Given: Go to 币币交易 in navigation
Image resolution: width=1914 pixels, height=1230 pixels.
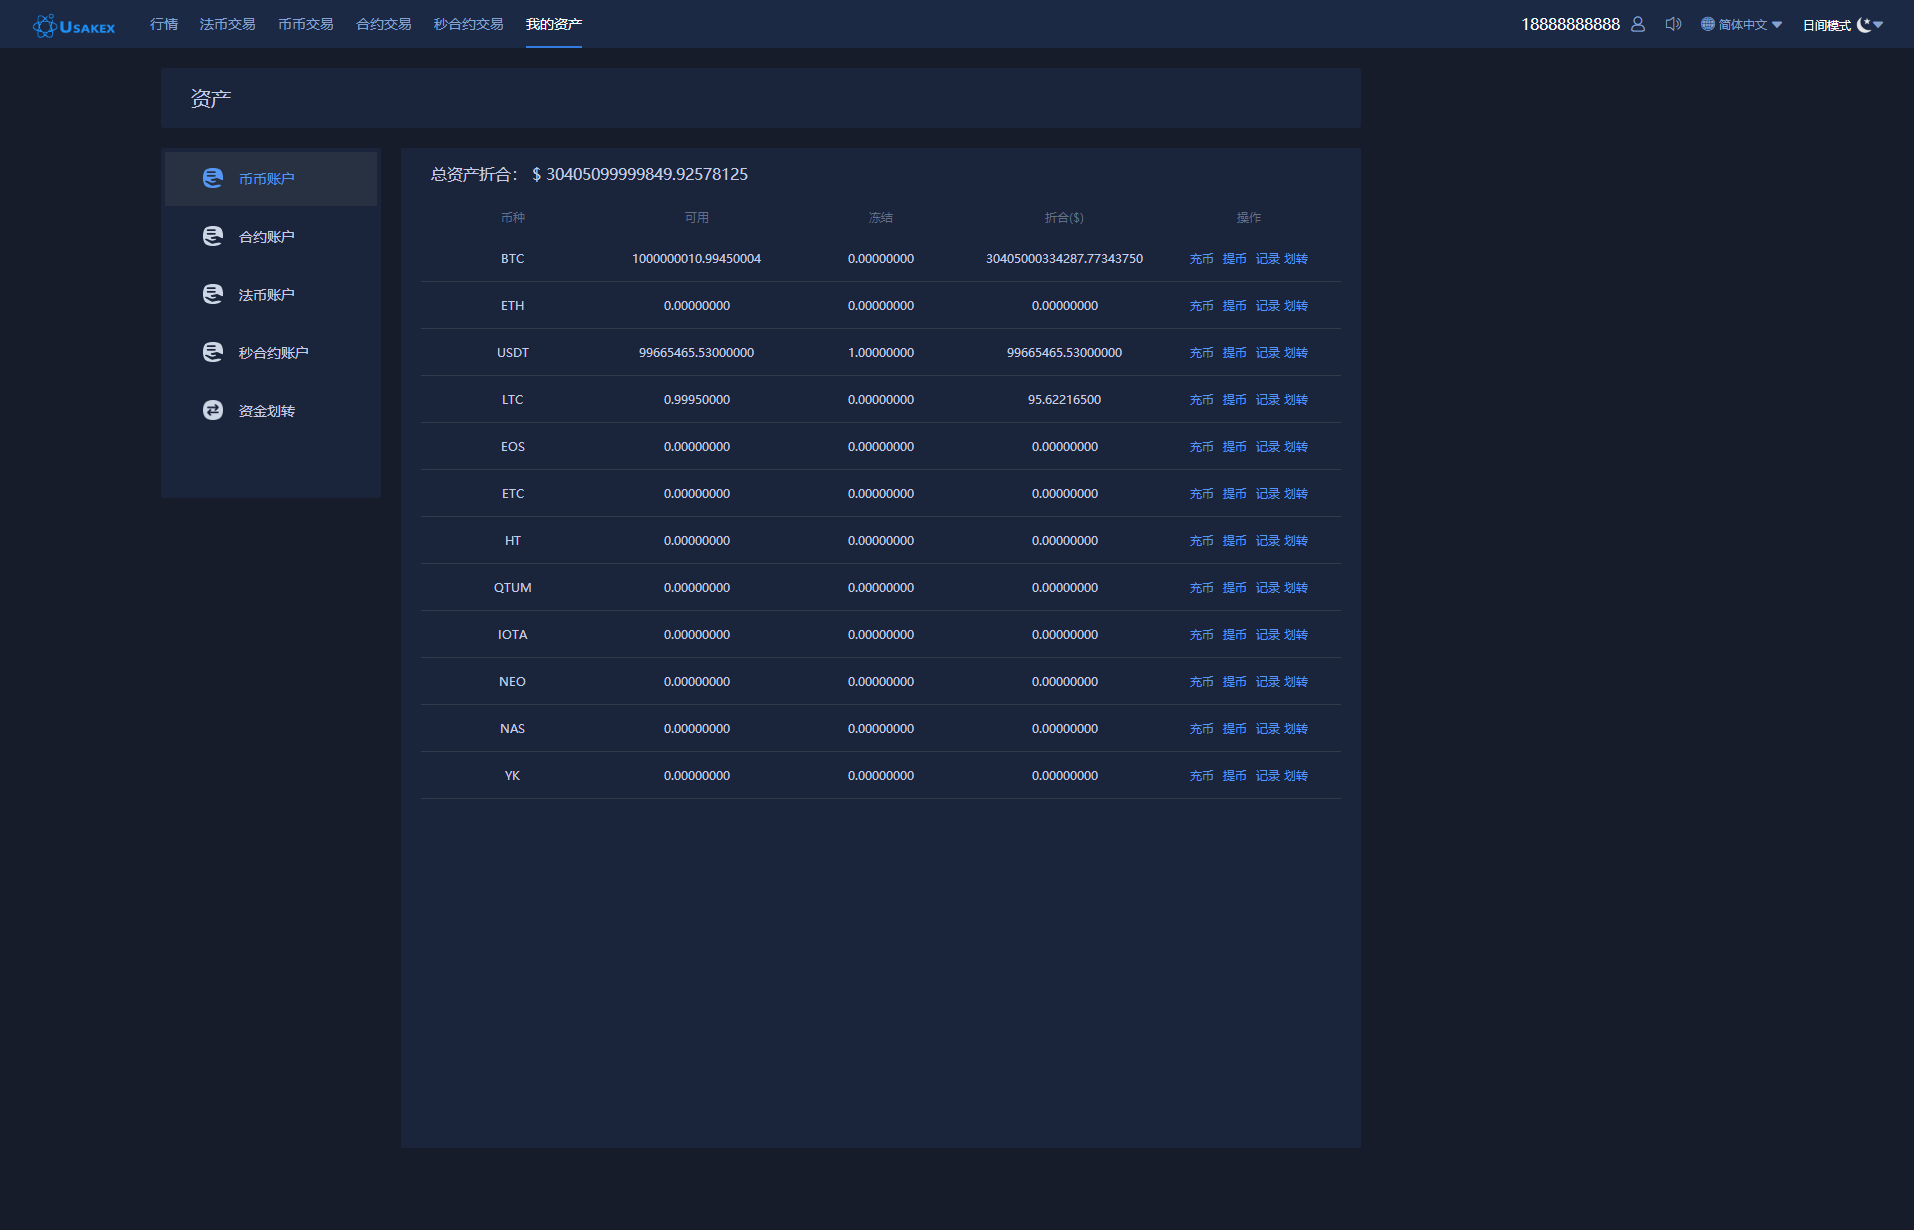Looking at the screenshot, I should click(305, 24).
